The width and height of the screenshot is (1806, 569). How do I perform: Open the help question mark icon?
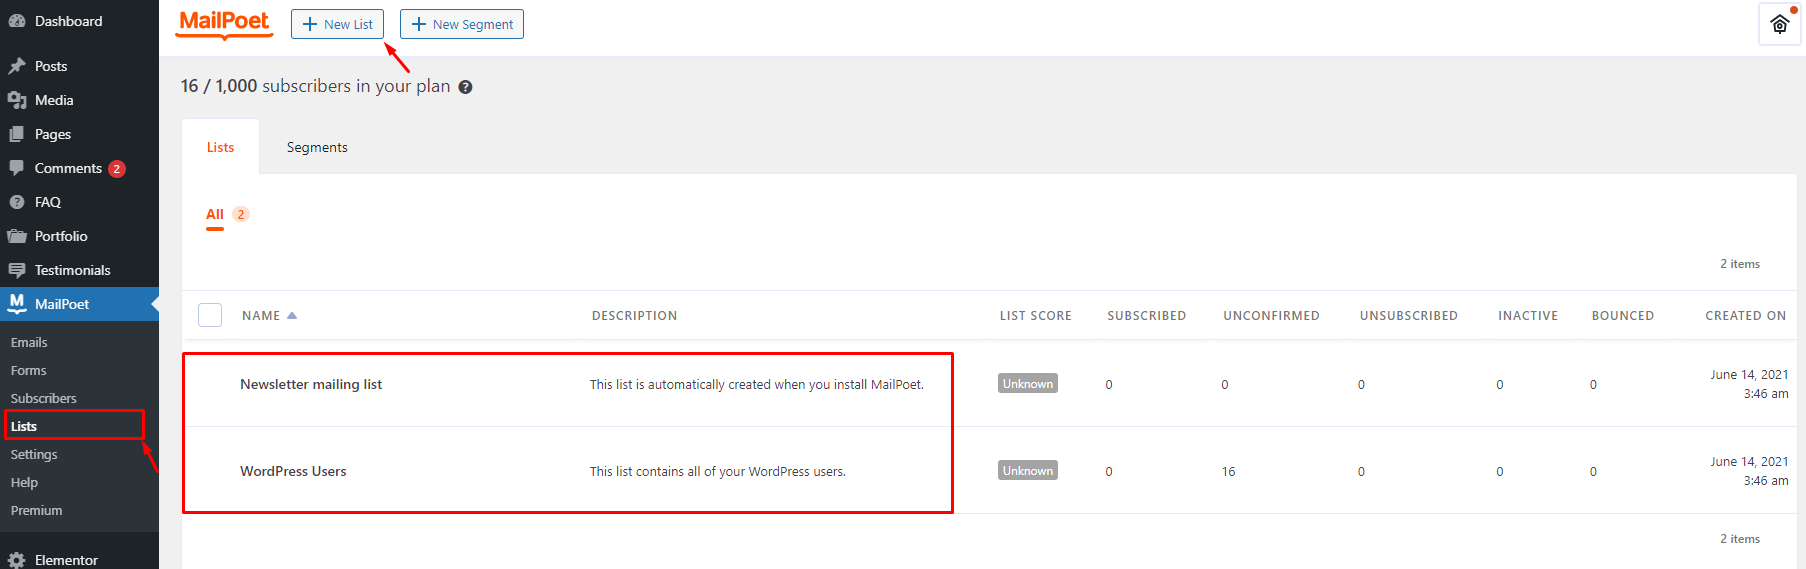pos(465,87)
